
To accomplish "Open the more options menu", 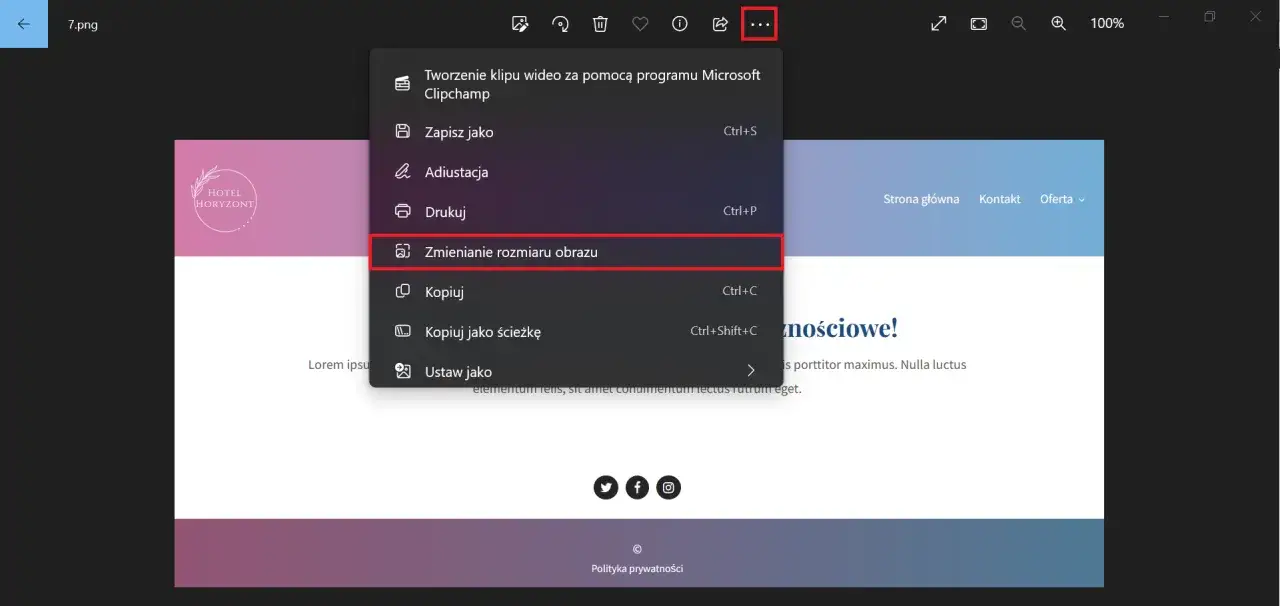I will click(758, 23).
